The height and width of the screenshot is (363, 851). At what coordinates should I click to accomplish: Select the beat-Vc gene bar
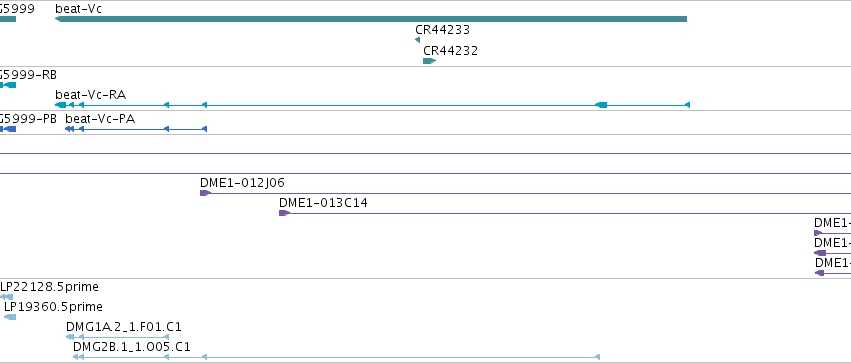tap(371, 19)
